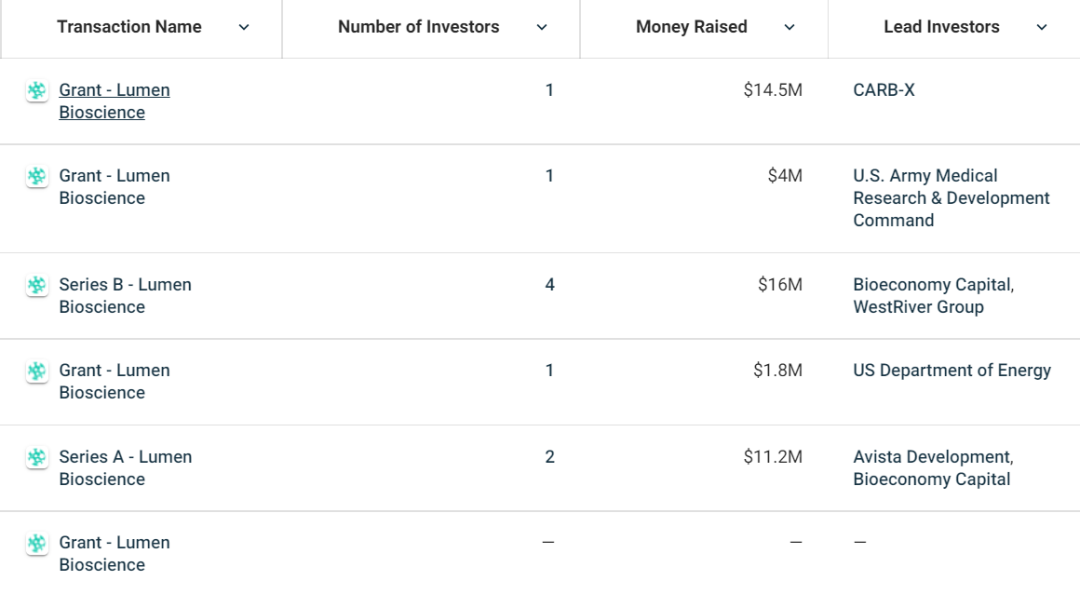Open Series A - Lumen Bioscience transaction
1080x594 pixels.
[125, 468]
